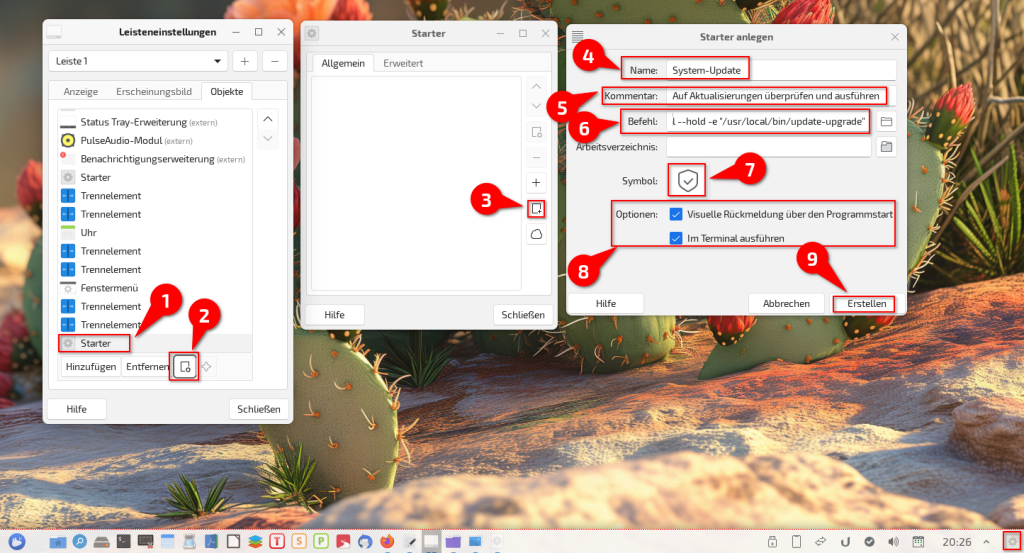The height and width of the screenshot is (553, 1024).
Task: Toggle Visuelle Rückmeldung über den Programmstart checkbox
Action: coord(677,214)
